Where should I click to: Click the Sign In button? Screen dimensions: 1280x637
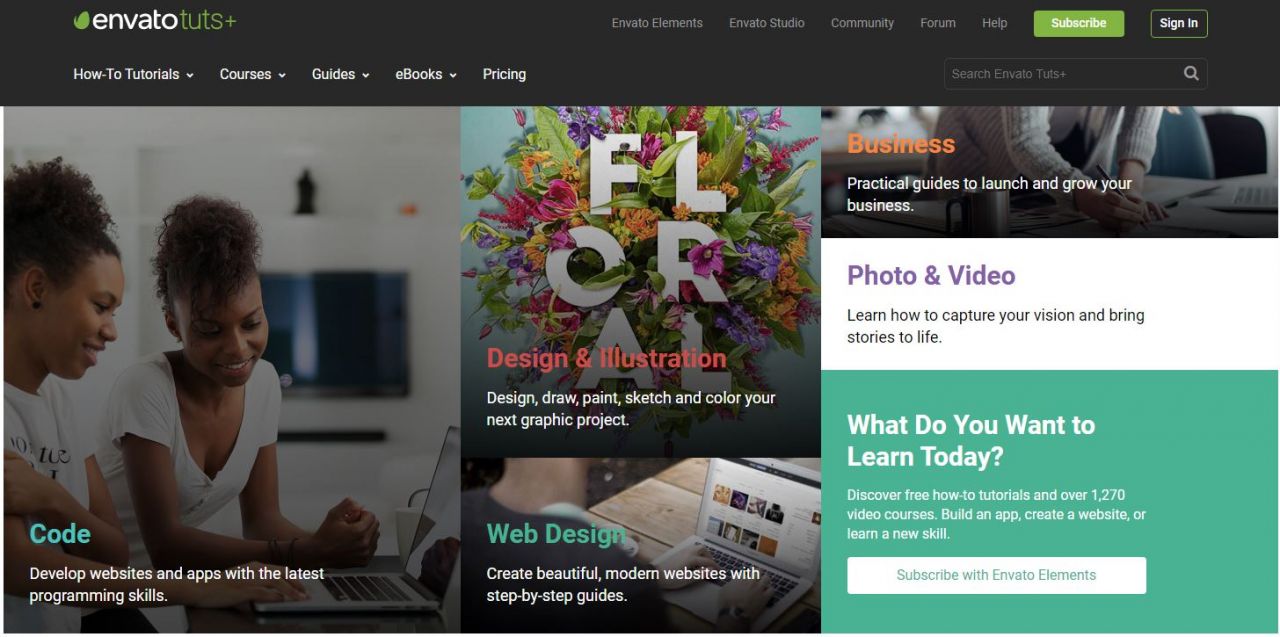1179,23
